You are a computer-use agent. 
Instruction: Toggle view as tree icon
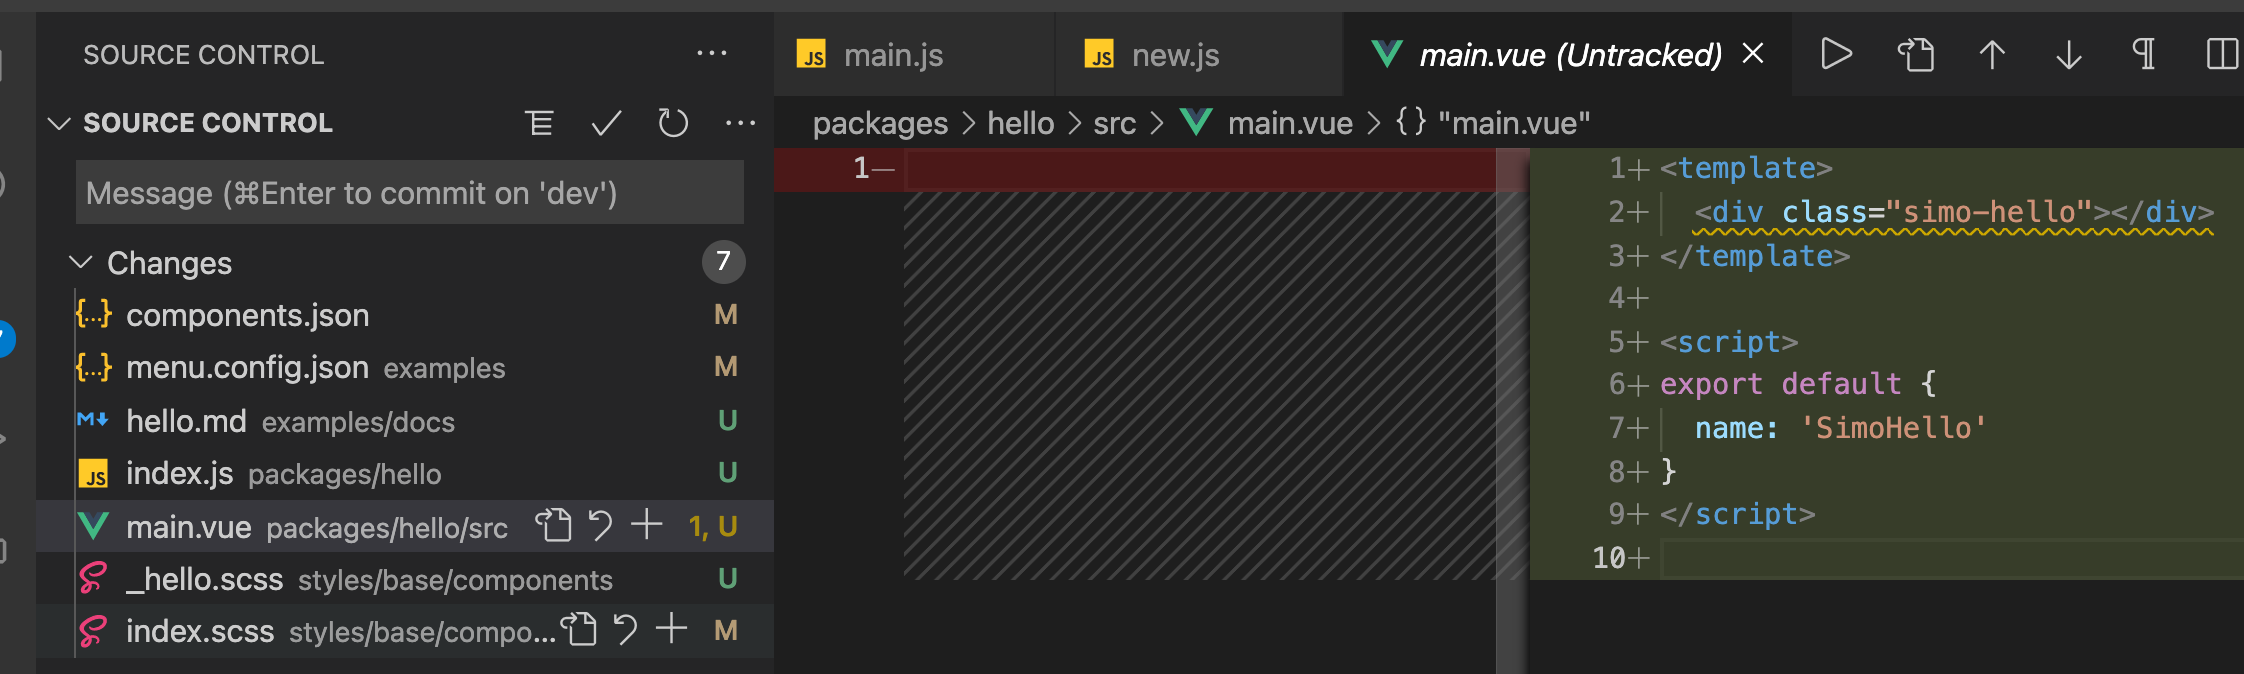pos(539,123)
